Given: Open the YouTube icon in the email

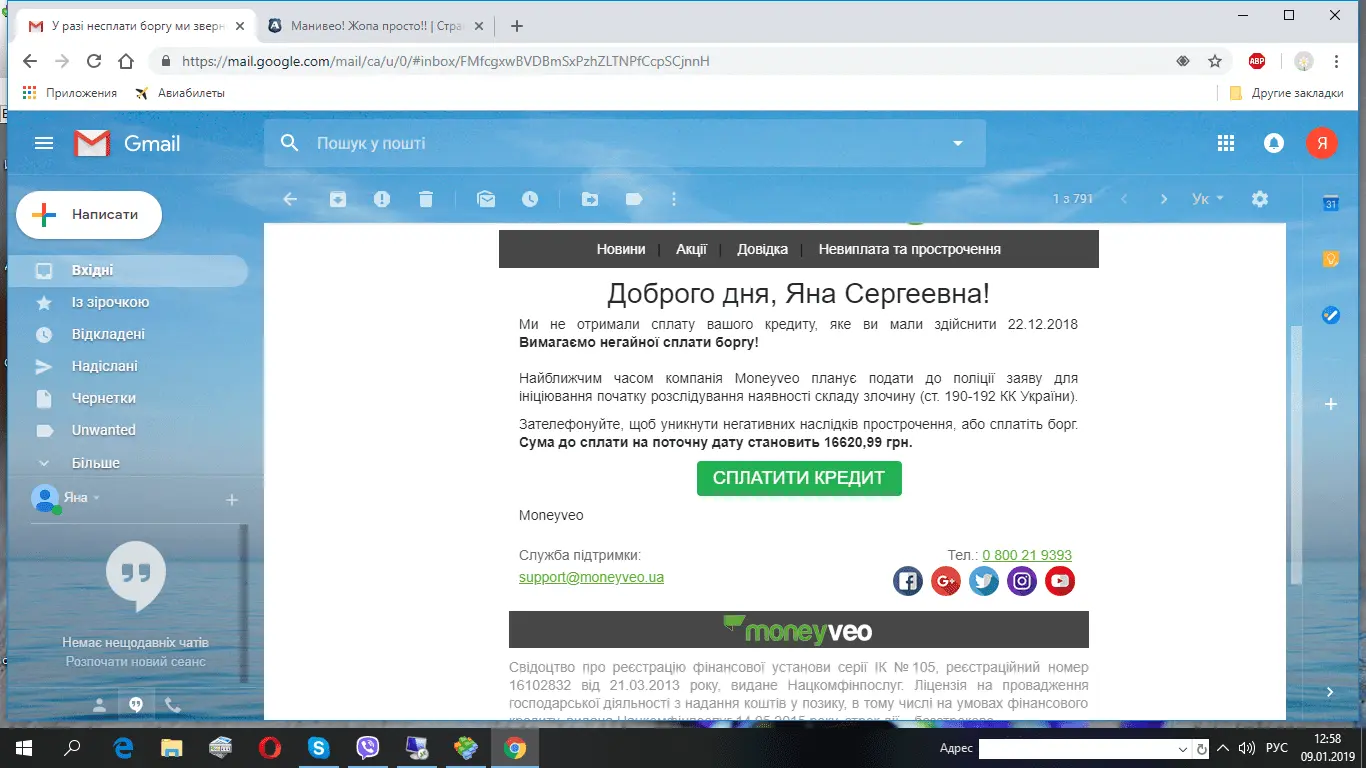Looking at the screenshot, I should pyautogui.click(x=1060, y=581).
